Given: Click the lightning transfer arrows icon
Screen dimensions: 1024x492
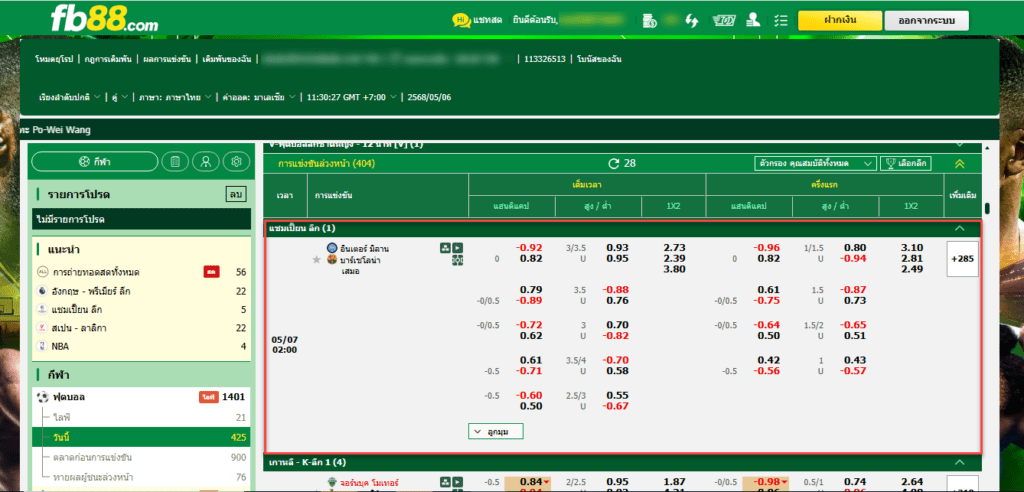Looking at the screenshot, I should click(692, 21).
